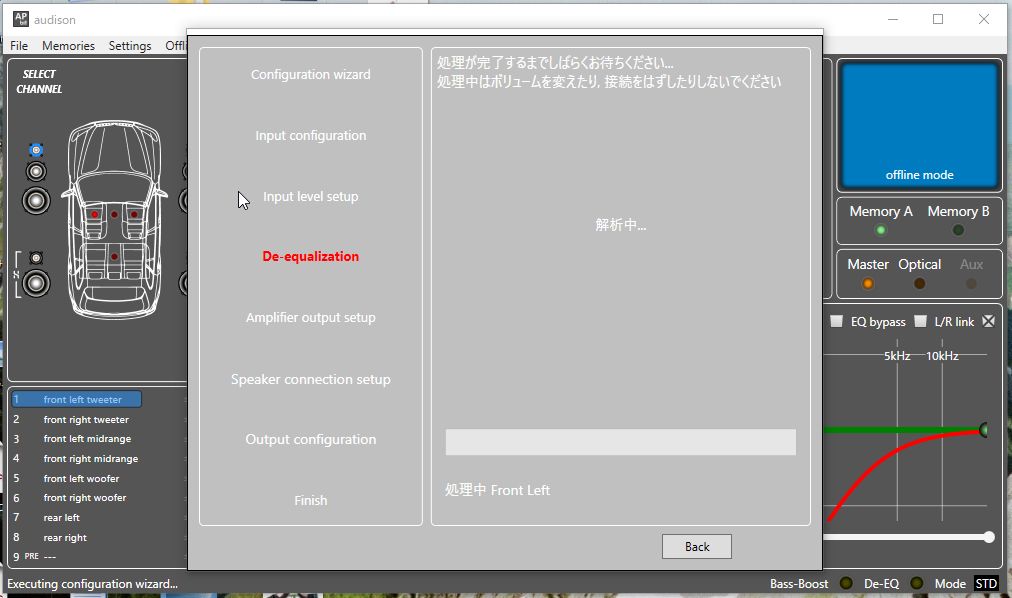This screenshot has width=1012, height=598.
Task: Select the front left woofer speaker icon
Action: pos(36,201)
